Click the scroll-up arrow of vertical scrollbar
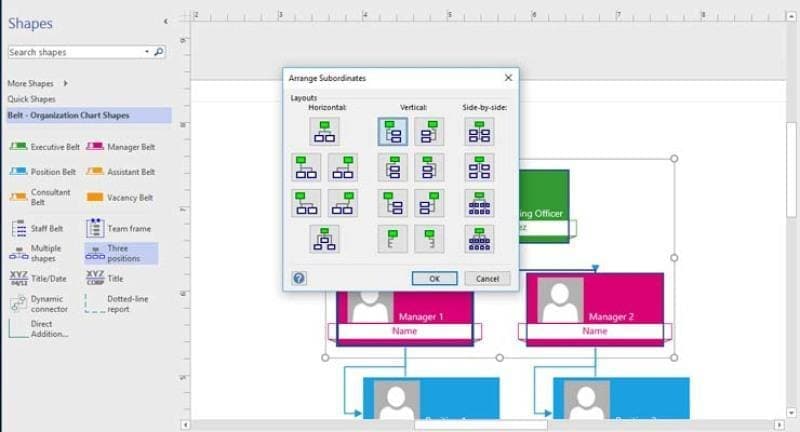This screenshot has height=432, width=800. point(791,16)
